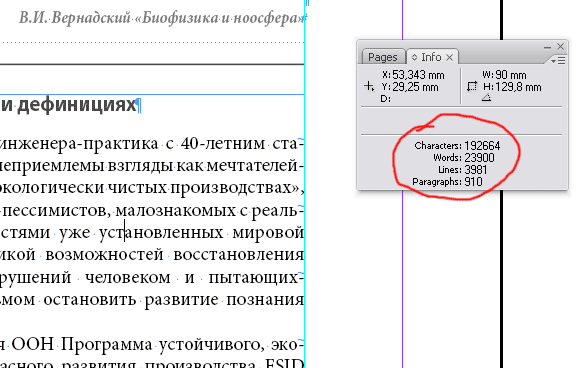
Task: Select the Info panel tab
Action: [x=431, y=57]
